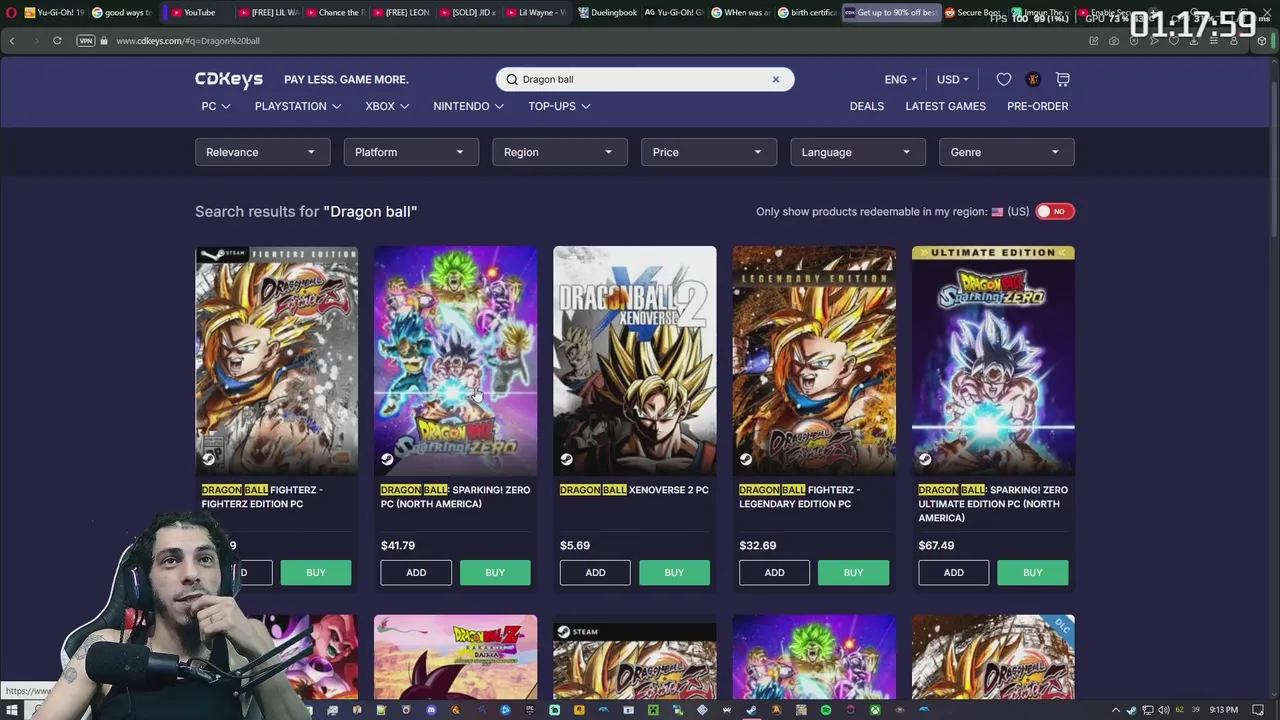Switch to the Lil Wayne browser tab
The height and width of the screenshot is (720, 1280).
click(x=536, y=12)
